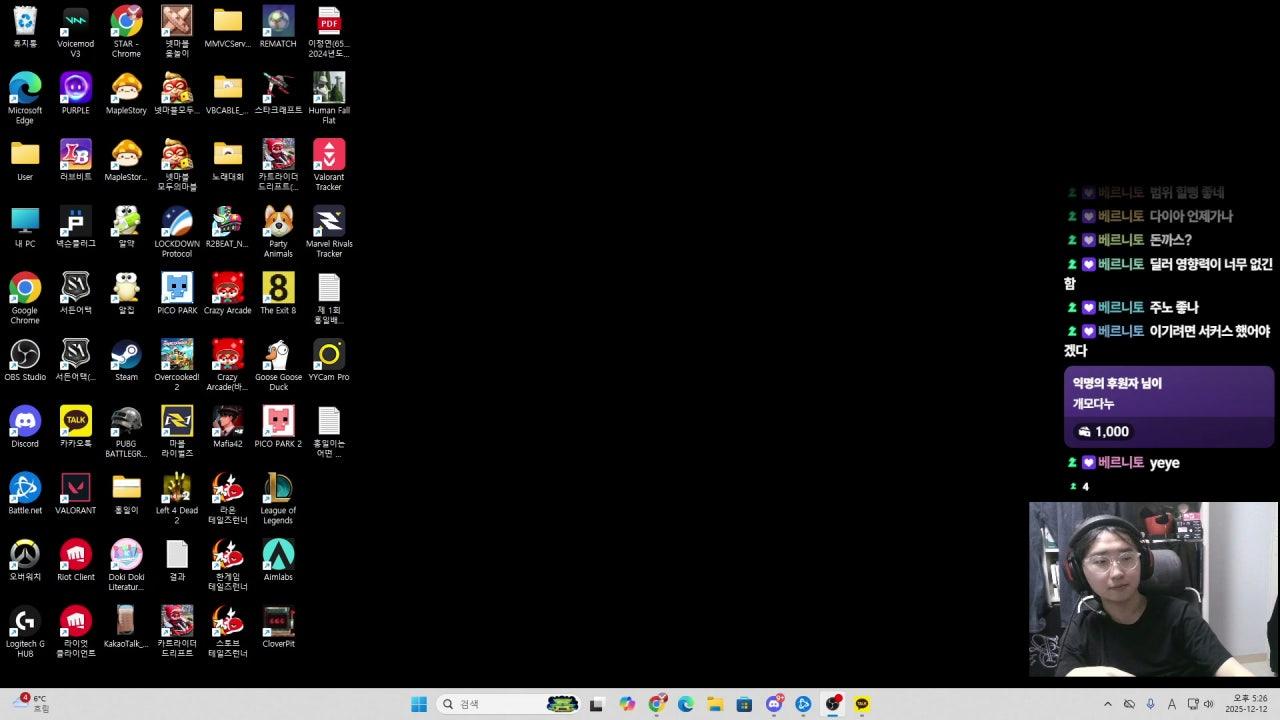Open the Windows Start menu

click(x=419, y=704)
